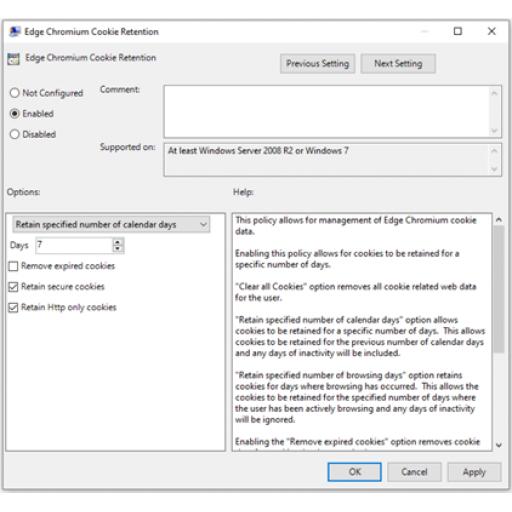Go to Previous Setting
The image size is (512, 512).
point(317,64)
